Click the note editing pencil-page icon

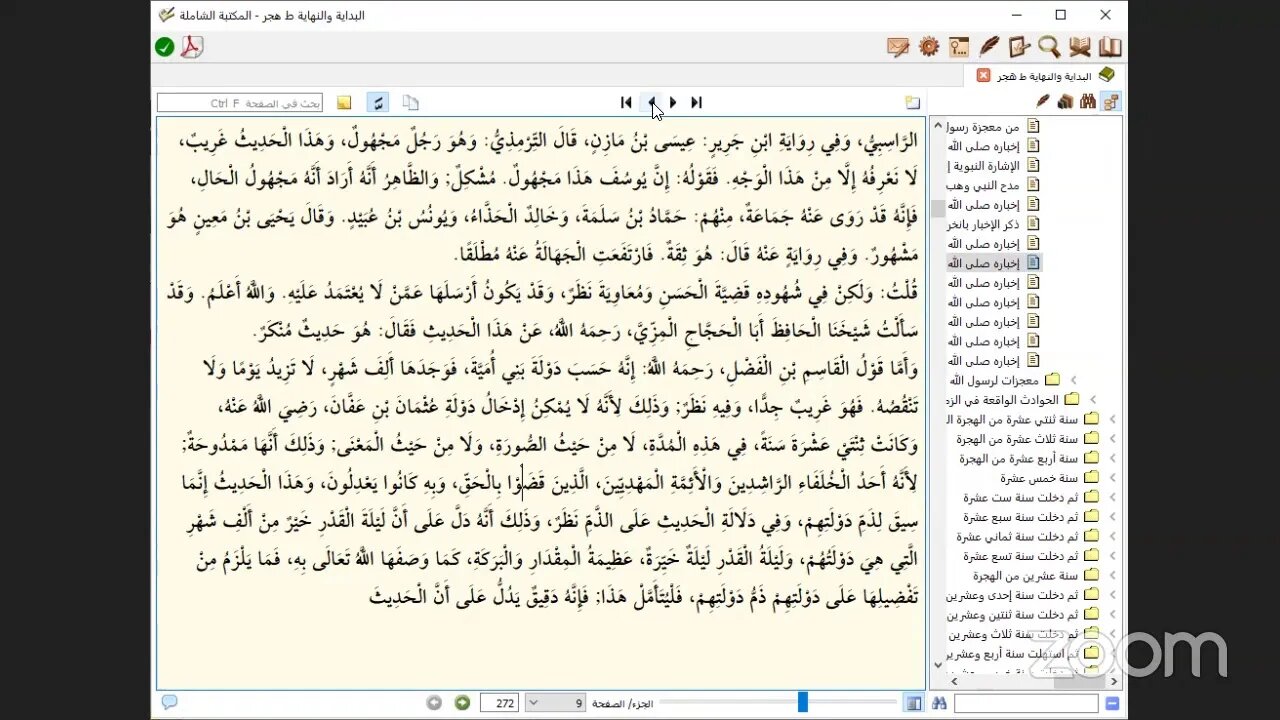pyautogui.click(x=1019, y=47)
